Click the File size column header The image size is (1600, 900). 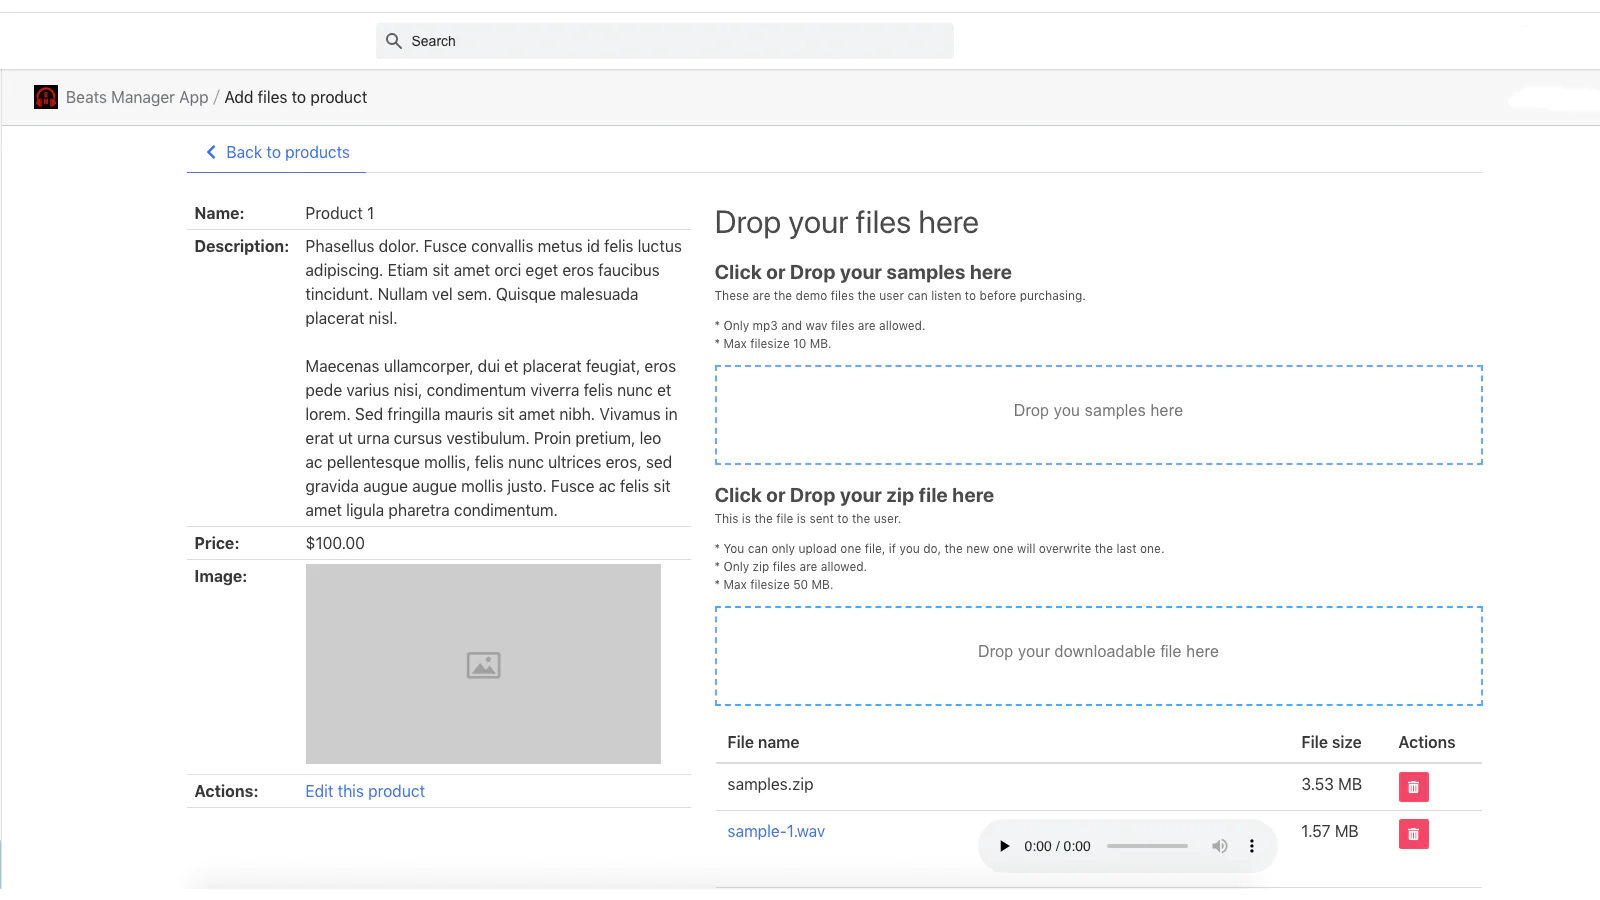1331,742
